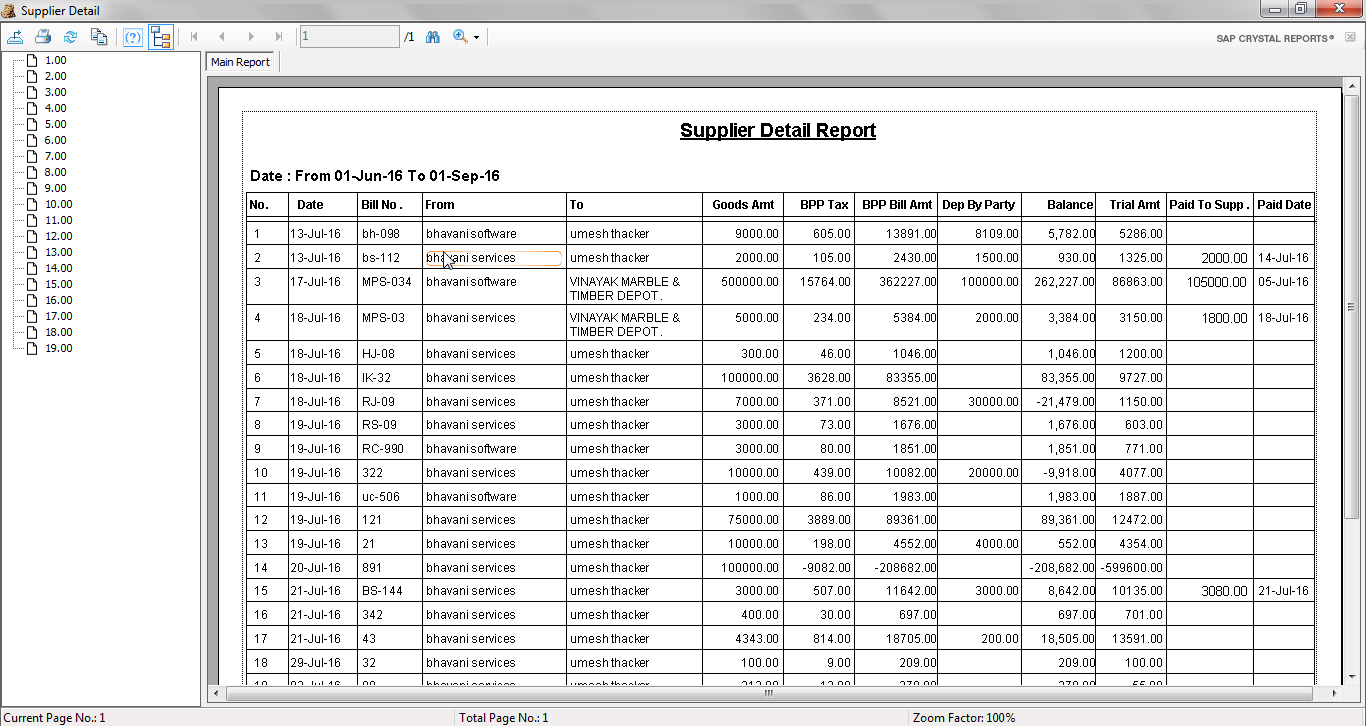This screenshot has width=1366, height=726.
Task: Select group tree item 7.00
Action: click(55, 156)
